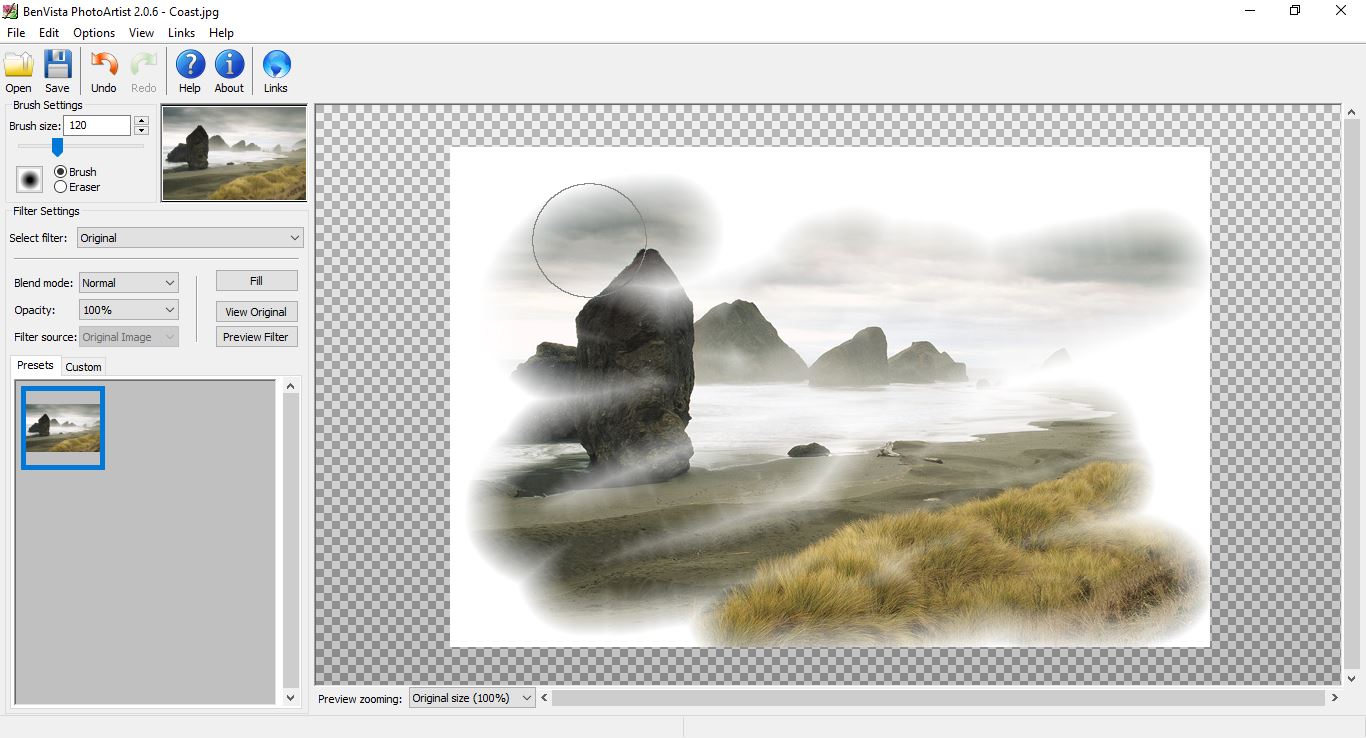Select the coast preset thumbnail
The image size is (1366, 738).
63,427
